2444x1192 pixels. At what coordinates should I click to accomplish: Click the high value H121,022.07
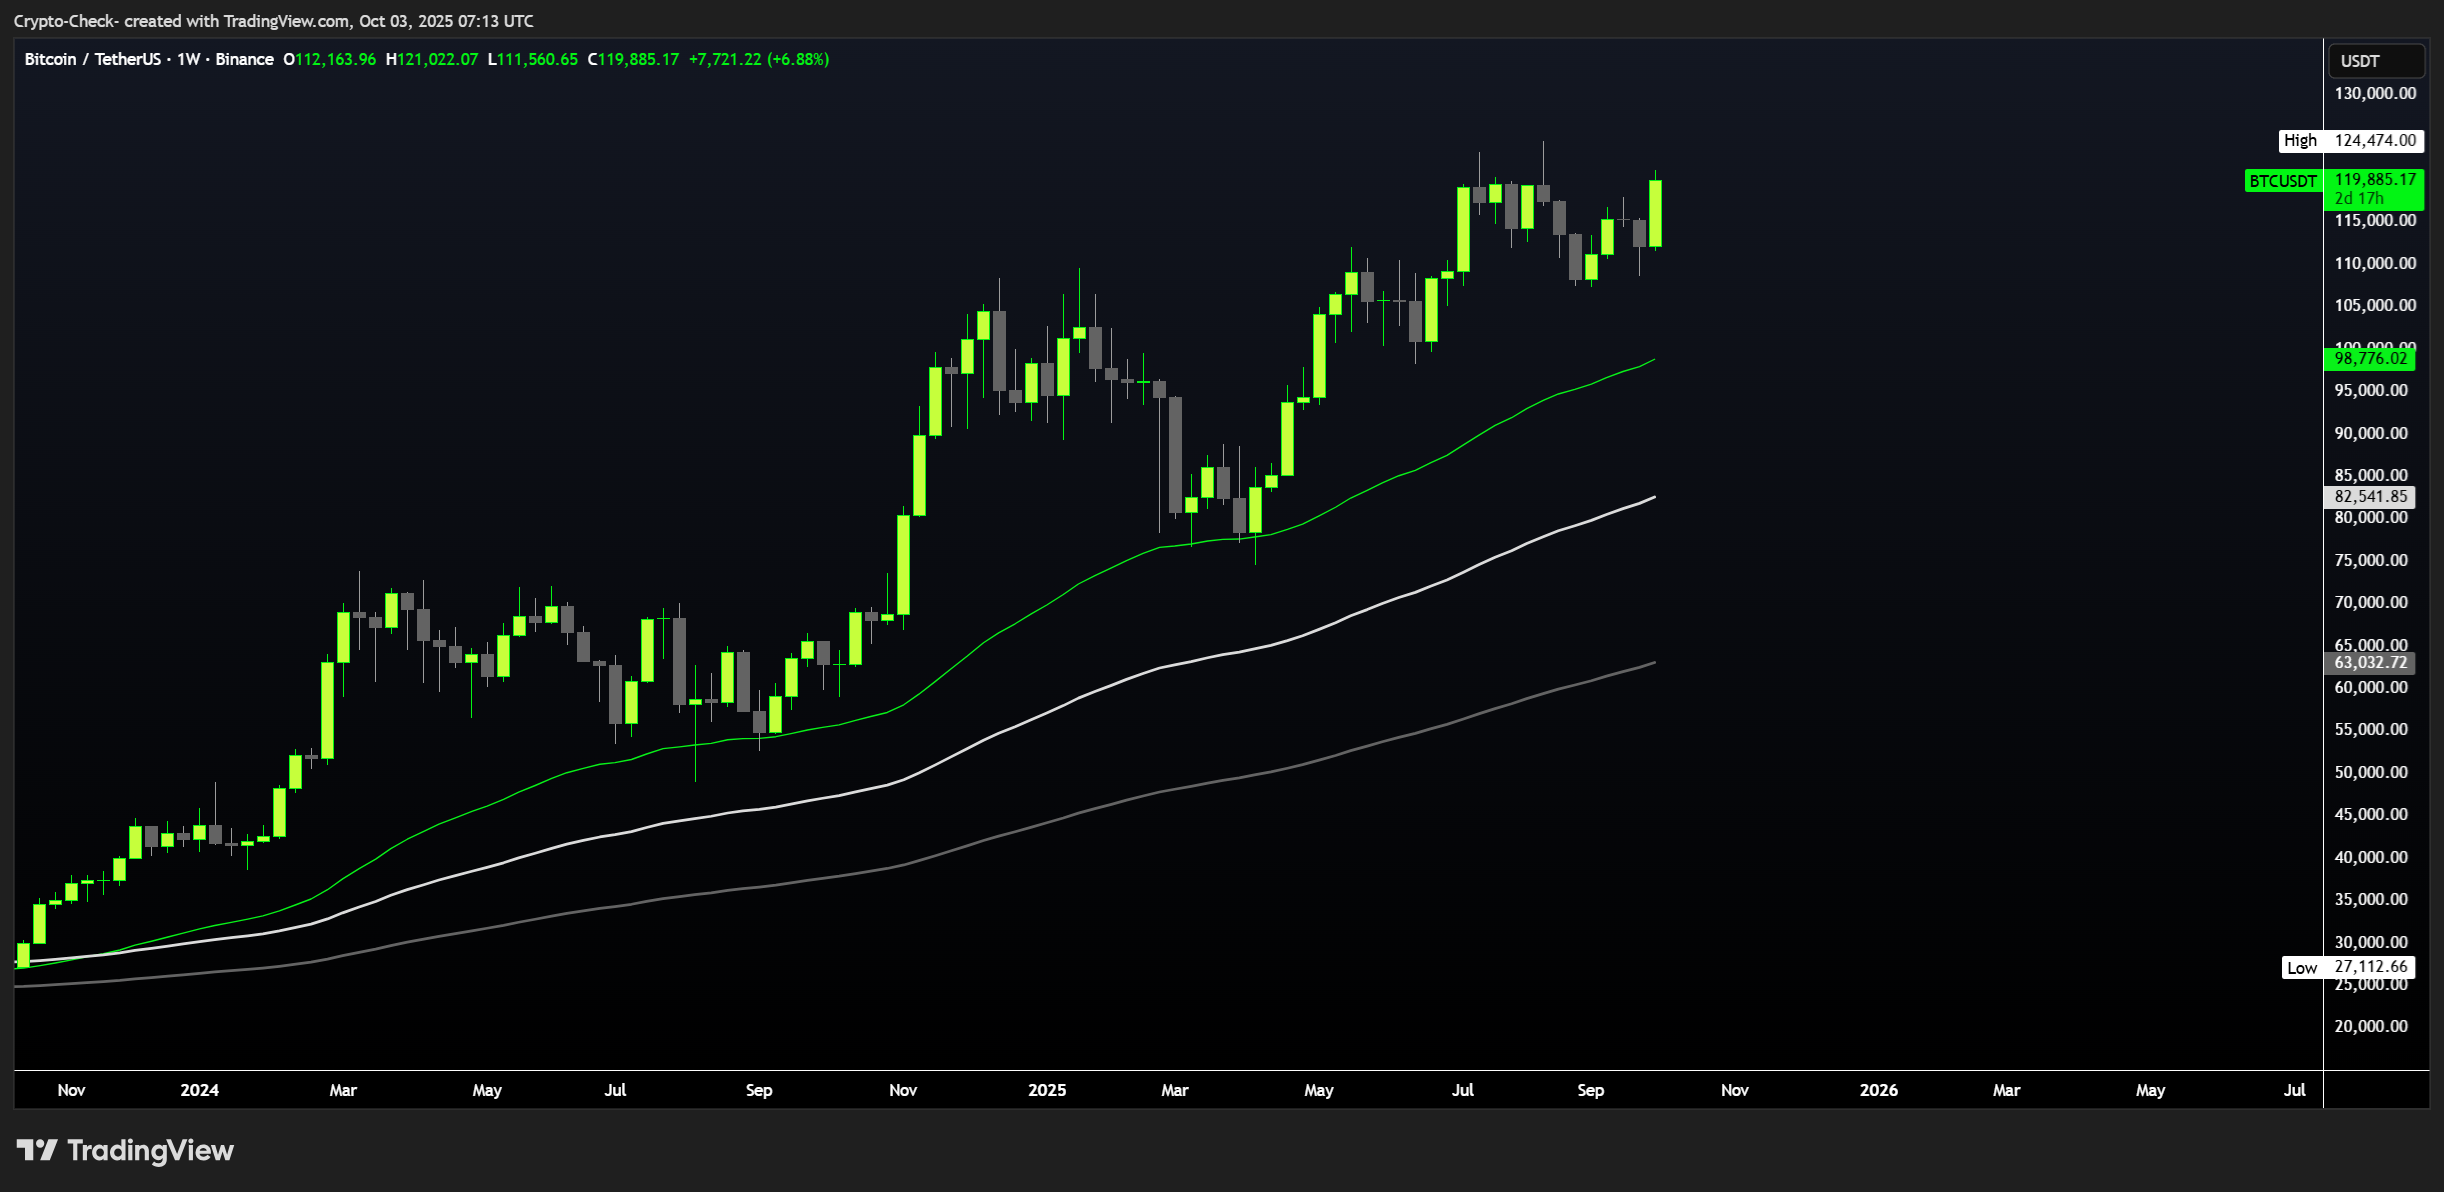coord(432,59)
